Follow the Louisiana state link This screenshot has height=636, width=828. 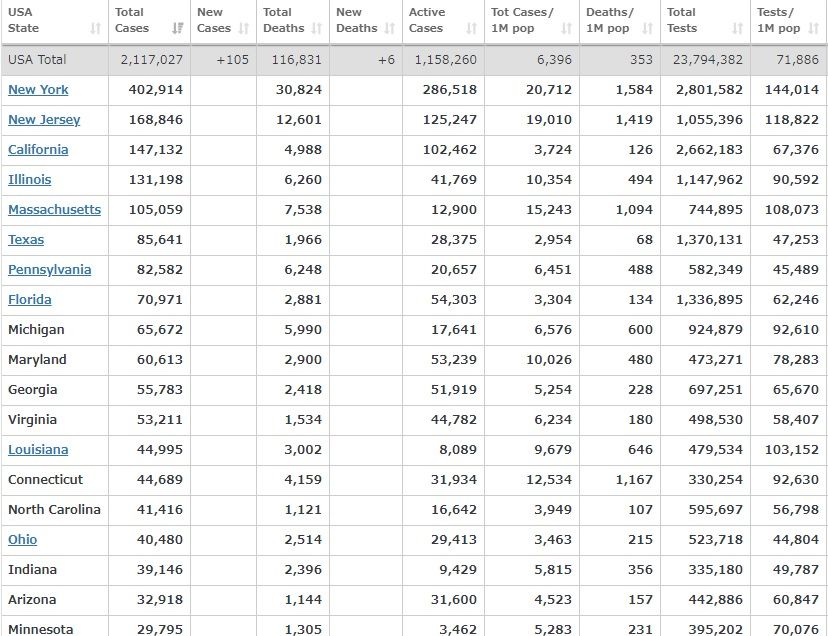point(38,450)
